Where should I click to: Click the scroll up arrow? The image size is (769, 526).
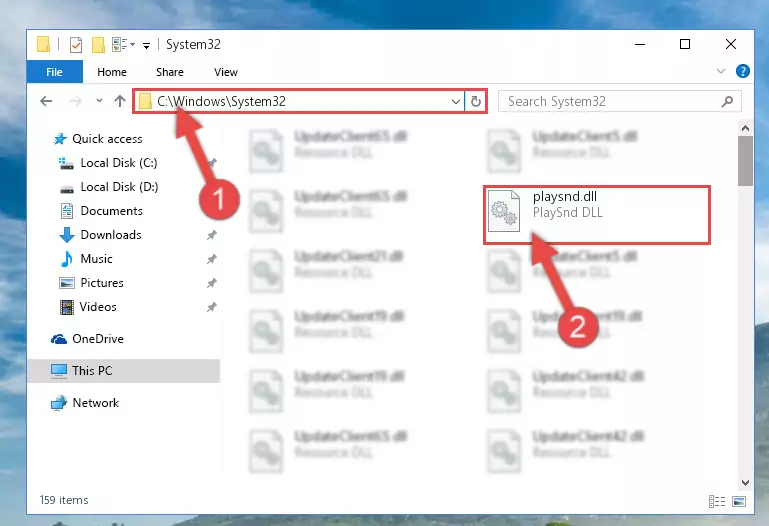(745, 128)
